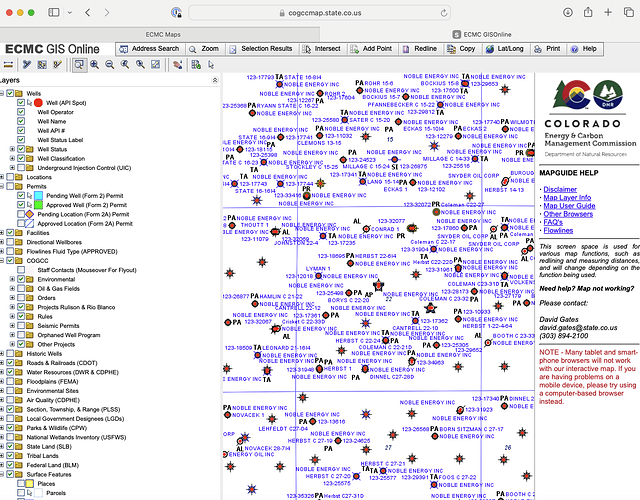Activate the Redline drawing tool

pyautogui.click(x=419, y=48)
